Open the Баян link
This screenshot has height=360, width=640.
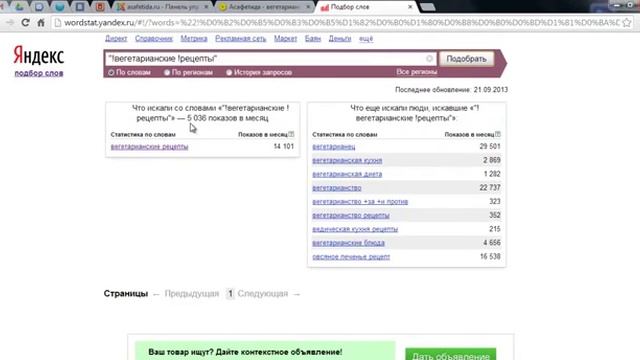pyautogui.click(x=313, y=38)
